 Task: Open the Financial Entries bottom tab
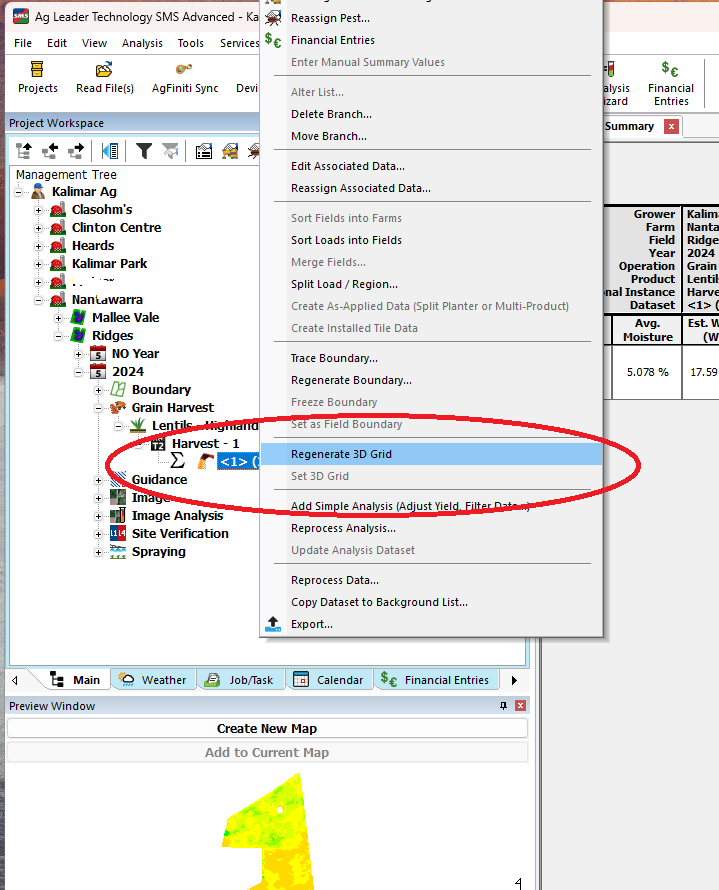(x=436, y=680)
